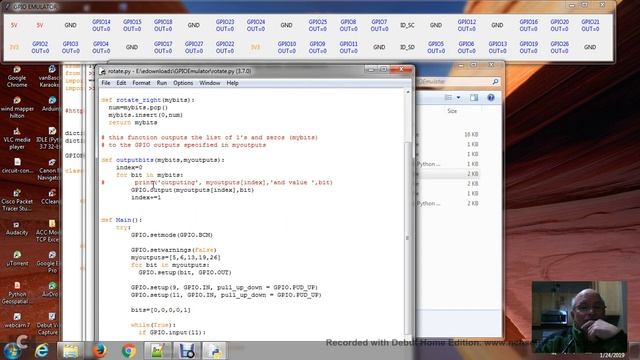The image size is (640, 360).
Task: Open the Window menu in IDLE editor
Action: pos(209,83)
